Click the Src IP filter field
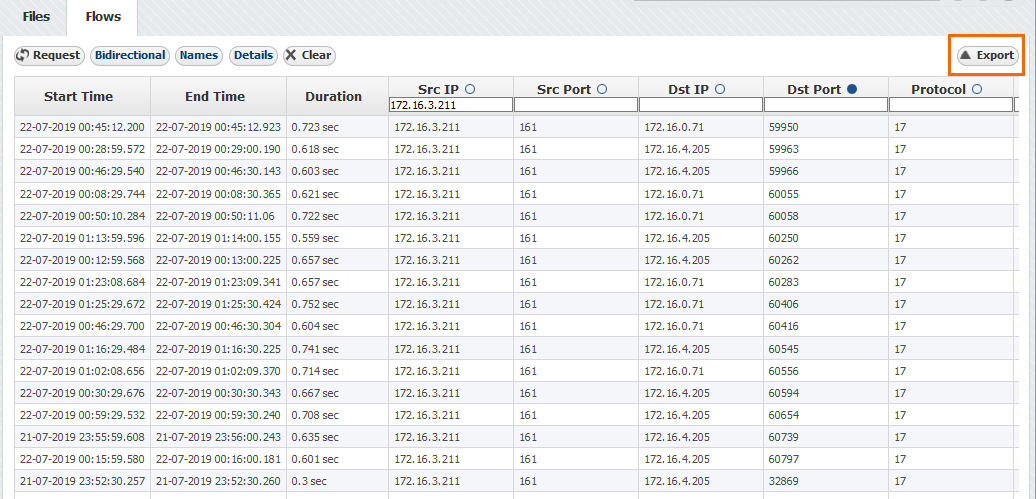 (450, 105)
